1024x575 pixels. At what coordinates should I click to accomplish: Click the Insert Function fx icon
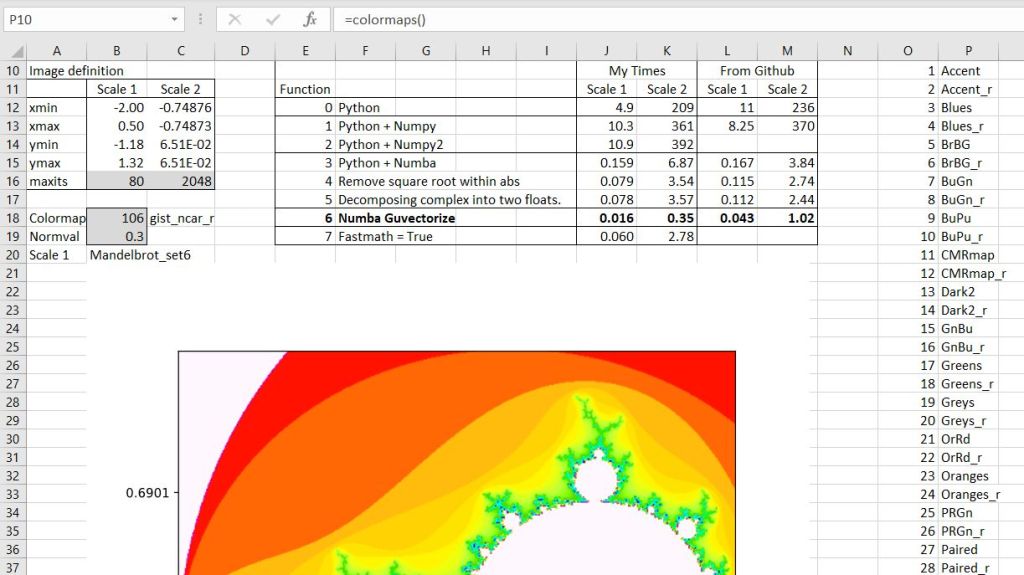pyautogui.click(x=310, y=19)
